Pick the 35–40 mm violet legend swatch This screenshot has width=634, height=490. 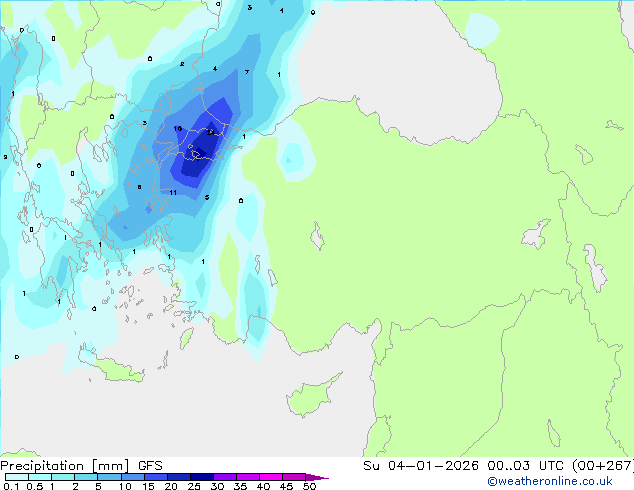[x=248, y=477]
